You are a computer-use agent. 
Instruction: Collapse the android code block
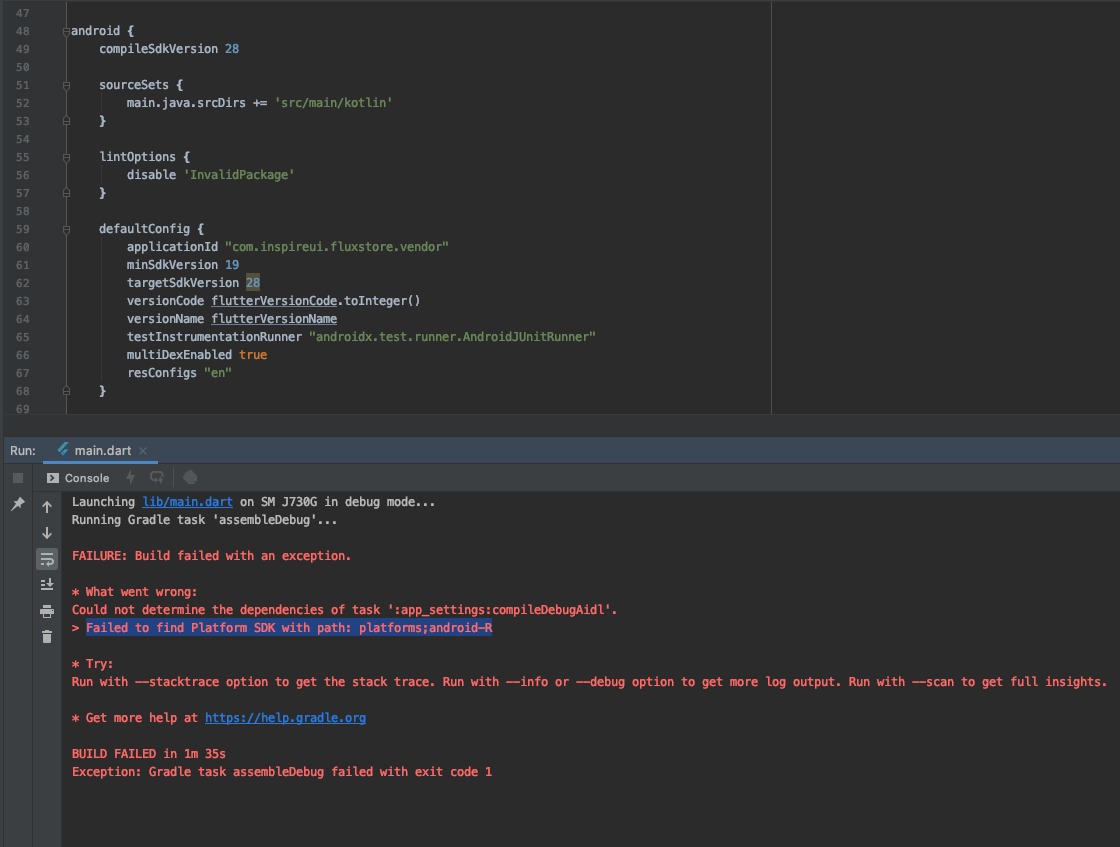[x=65, y=30]
